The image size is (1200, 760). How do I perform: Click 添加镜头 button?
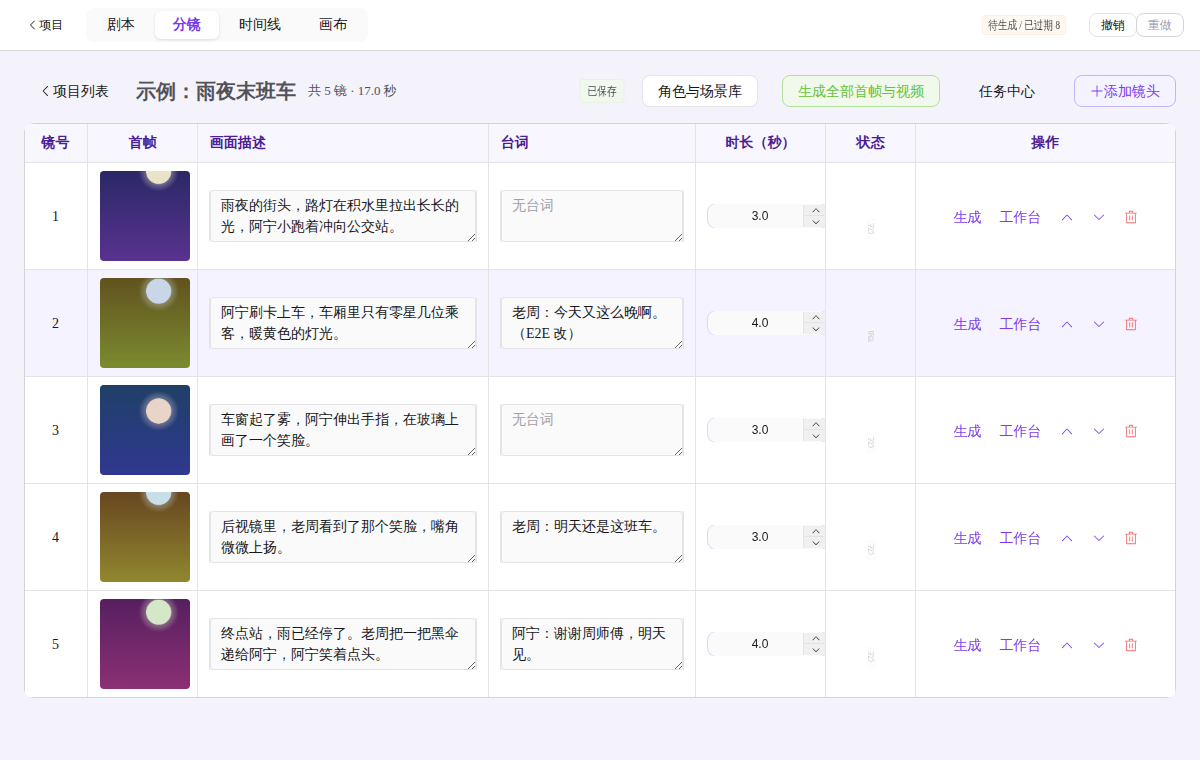tap(1125, 91)
